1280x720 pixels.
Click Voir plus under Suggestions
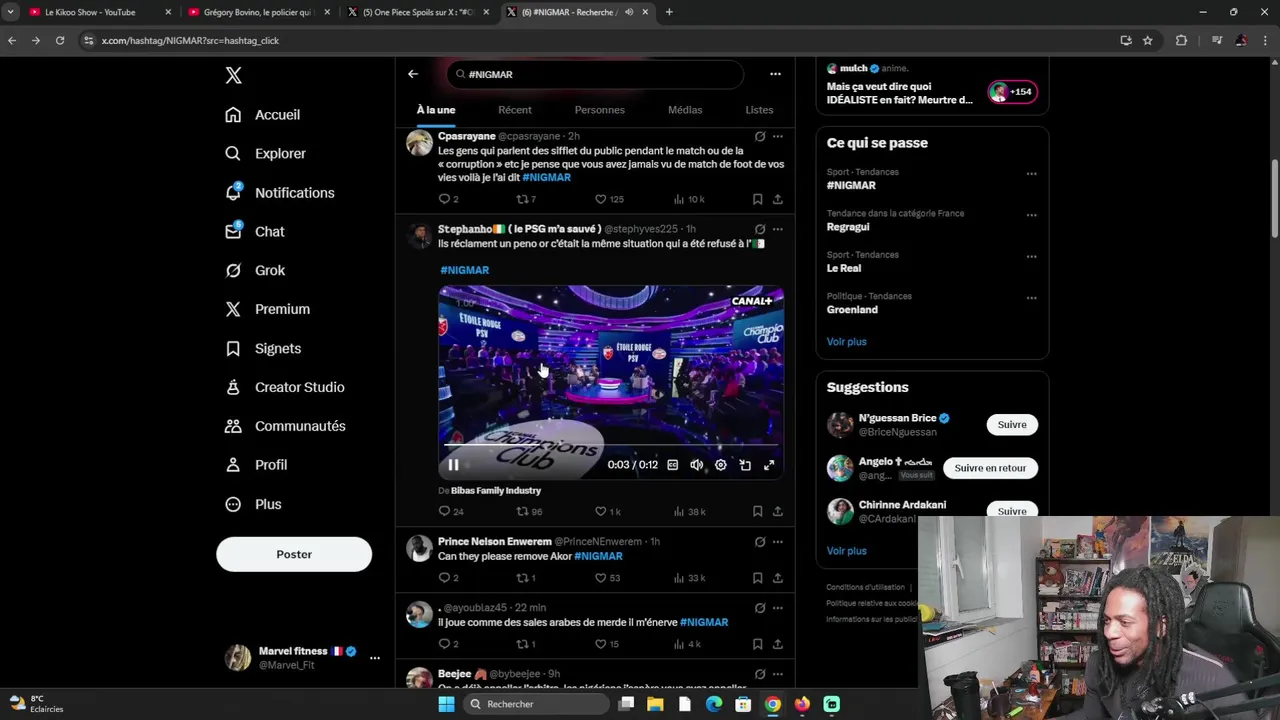847,551
